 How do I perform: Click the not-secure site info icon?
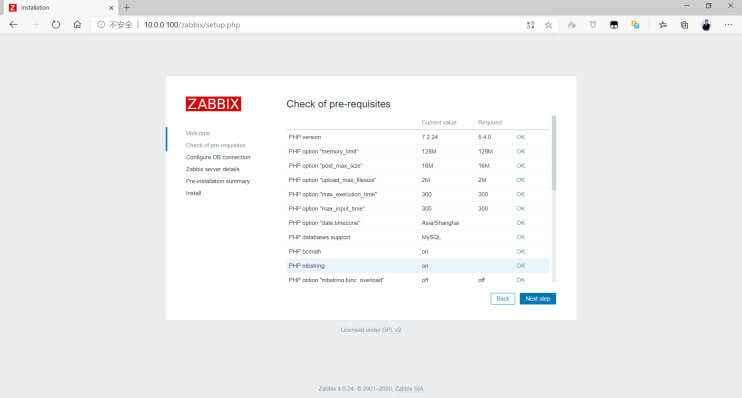click(x=101, y=25)
